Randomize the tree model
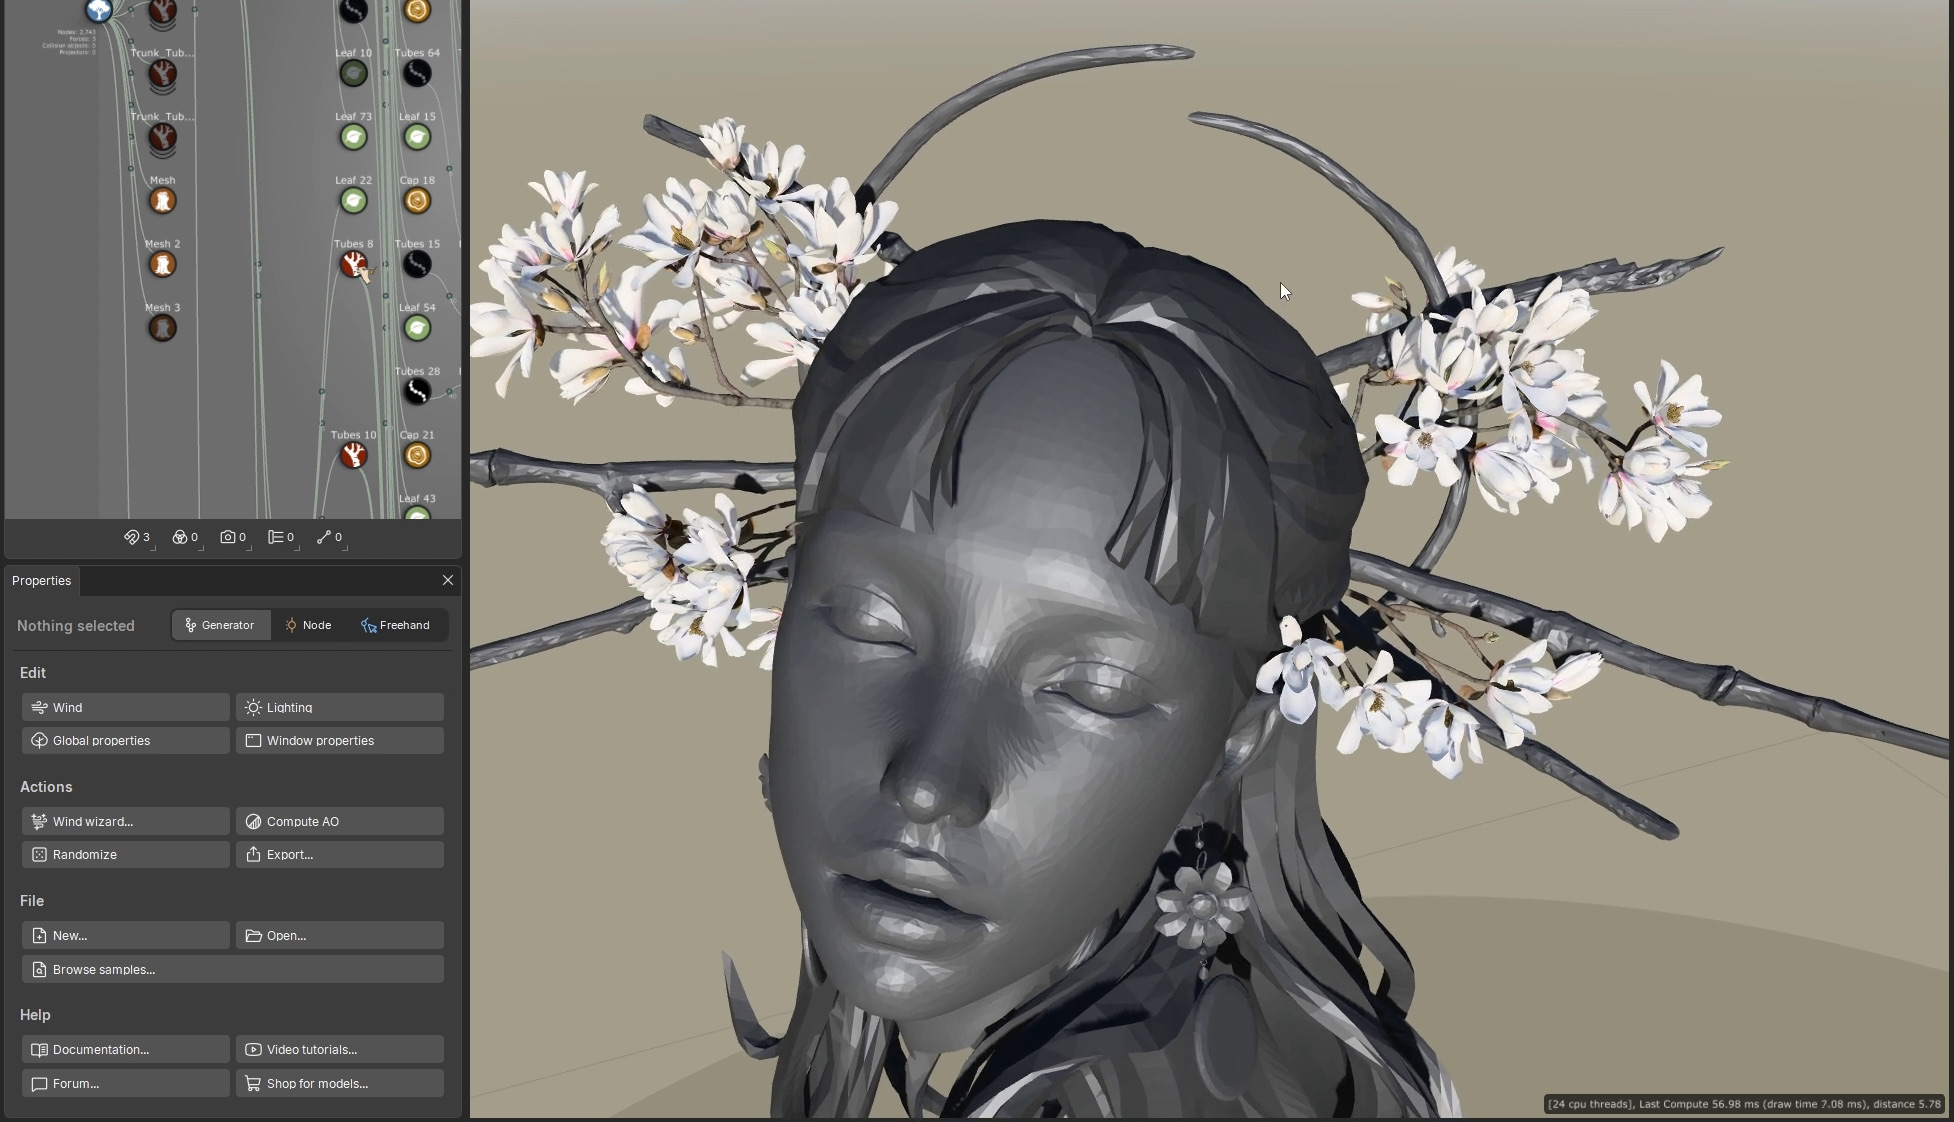 click(125, 855)
